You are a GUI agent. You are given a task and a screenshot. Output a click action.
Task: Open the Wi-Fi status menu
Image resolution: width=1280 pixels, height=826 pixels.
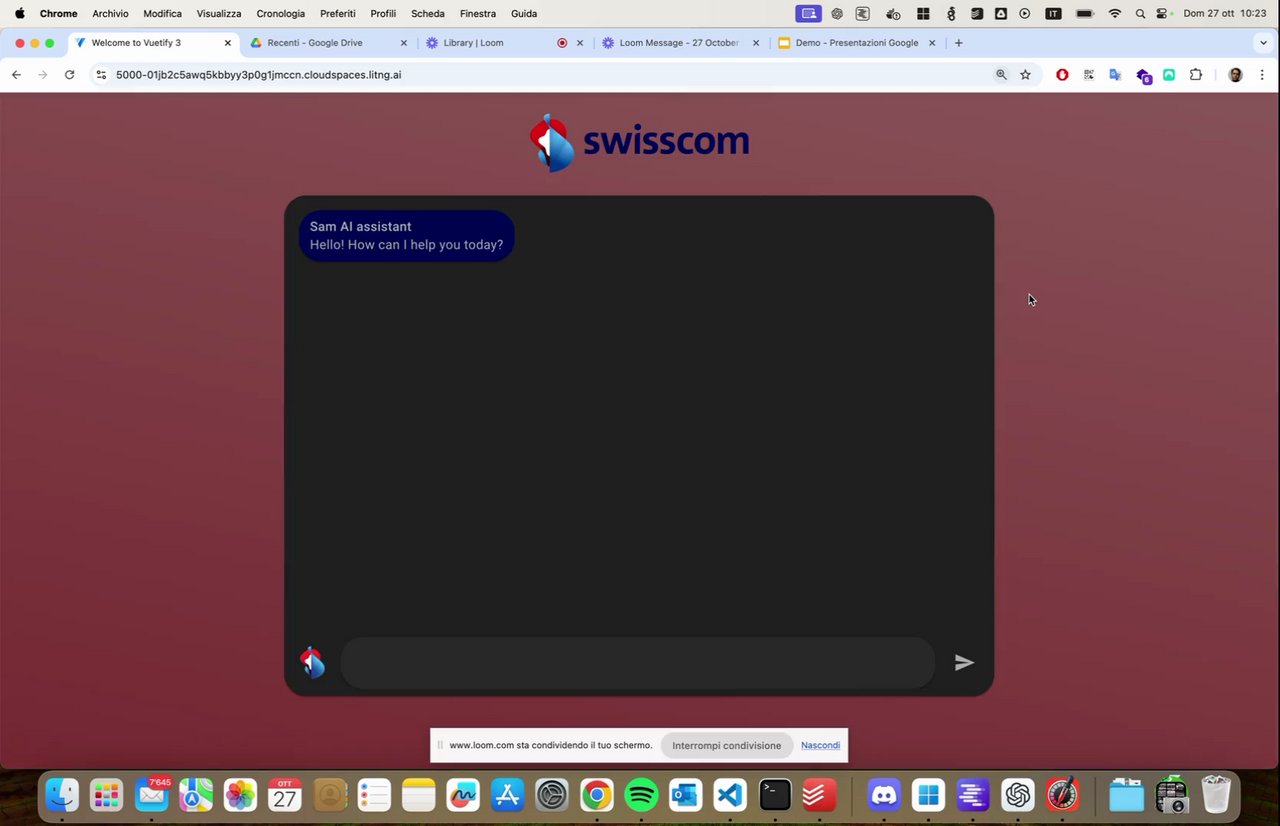coord(1115,14)
